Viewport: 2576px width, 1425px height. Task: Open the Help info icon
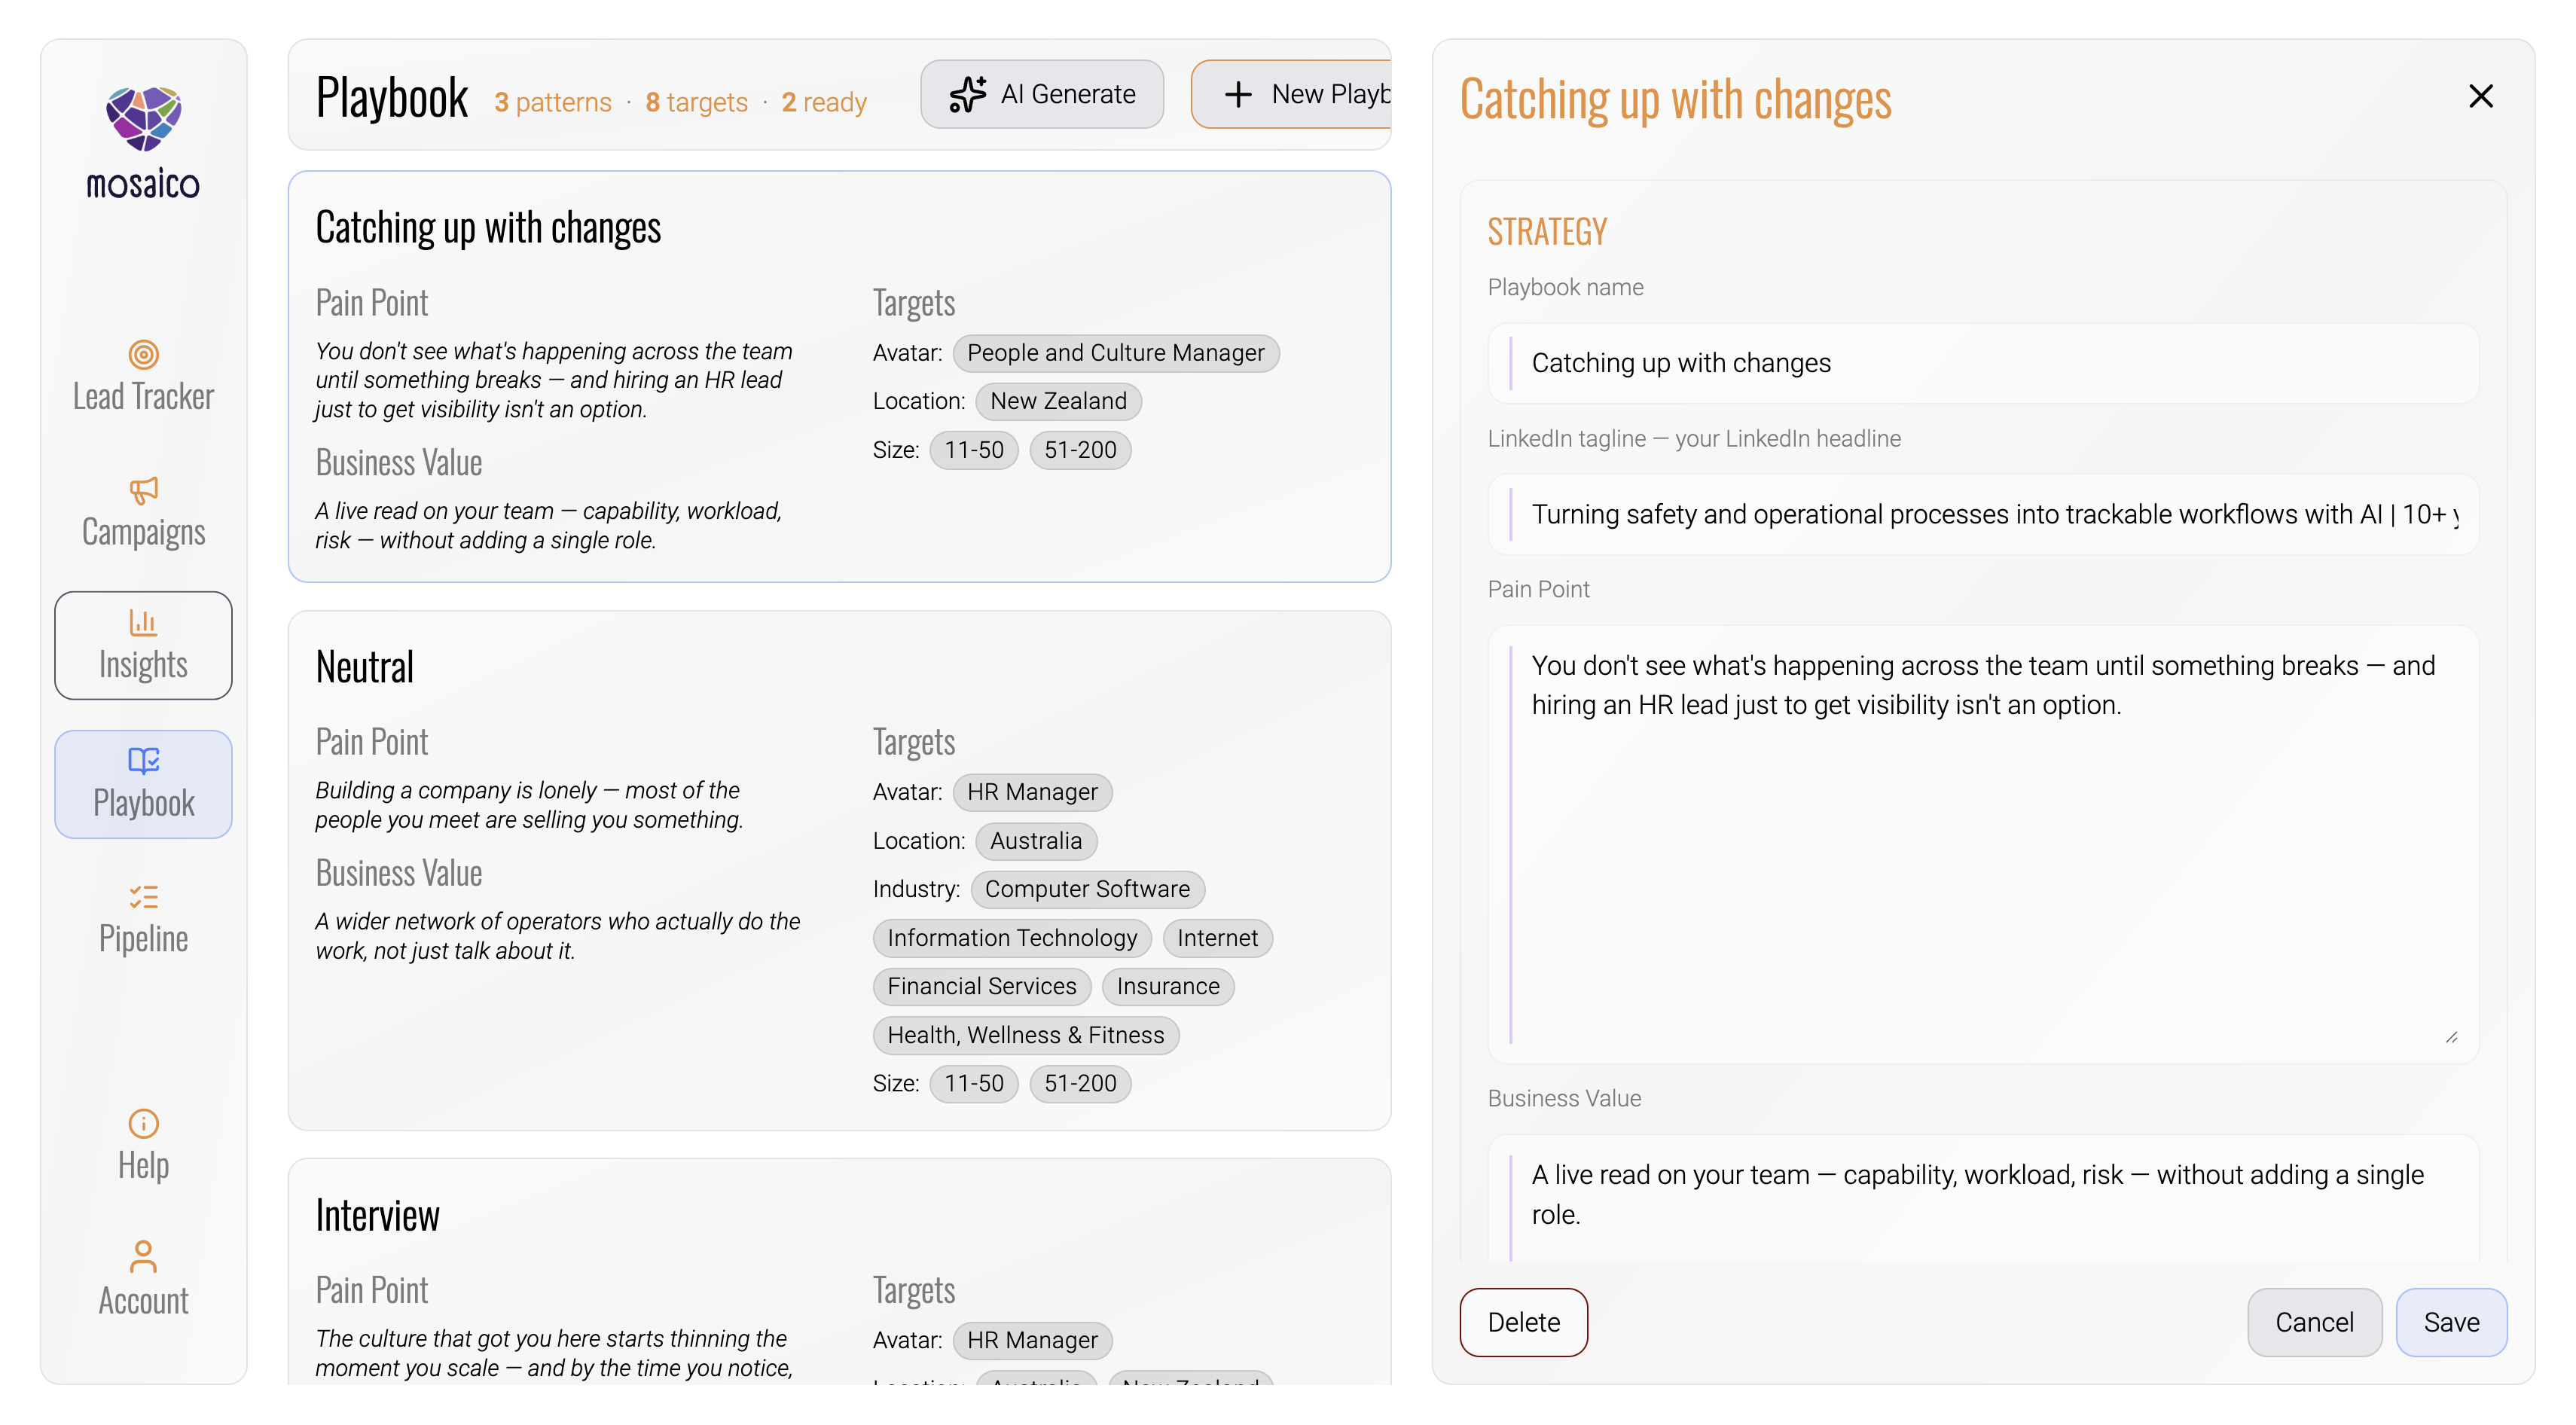(x=143, y=1123)
